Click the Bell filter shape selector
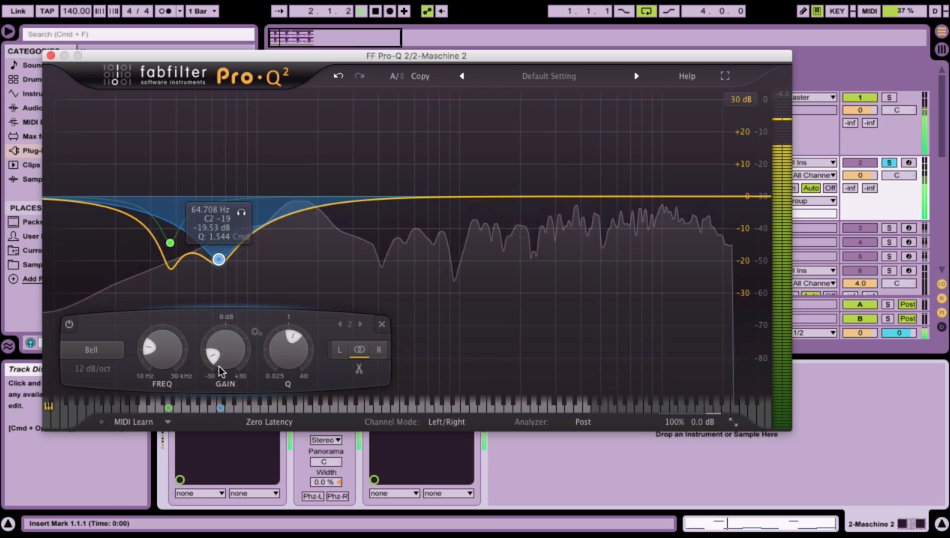The width and height of the screenshot is (950, 538). (91, 350)
